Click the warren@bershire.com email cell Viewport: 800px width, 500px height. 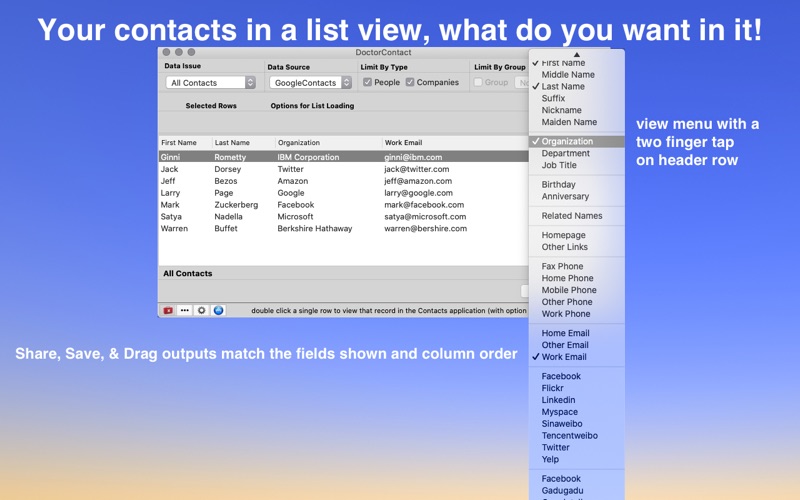pyautogui.click(x=426, y=229)
